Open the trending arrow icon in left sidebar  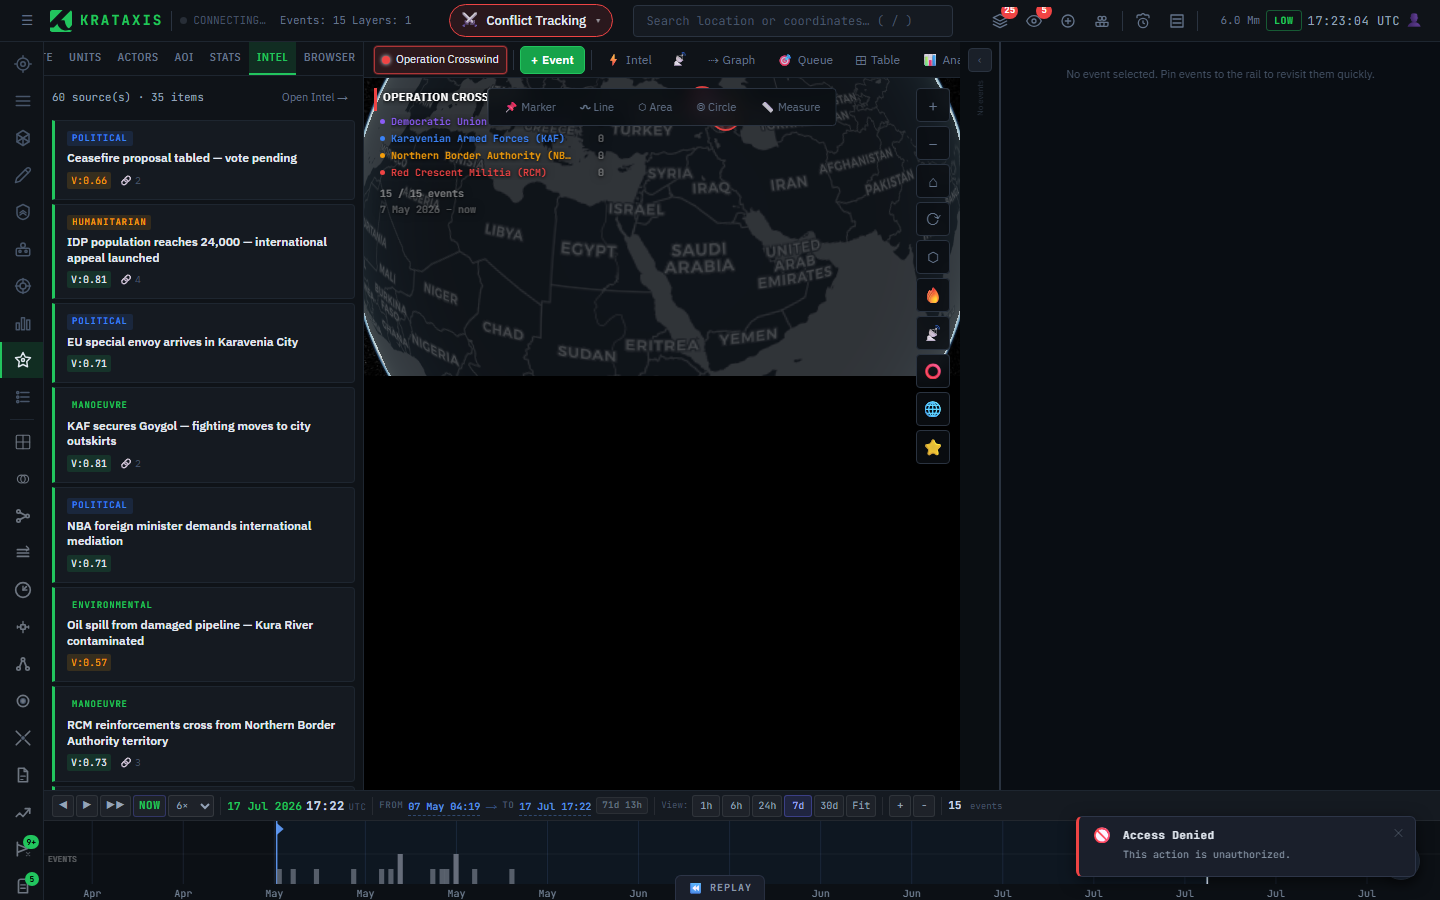coord(23,812)
